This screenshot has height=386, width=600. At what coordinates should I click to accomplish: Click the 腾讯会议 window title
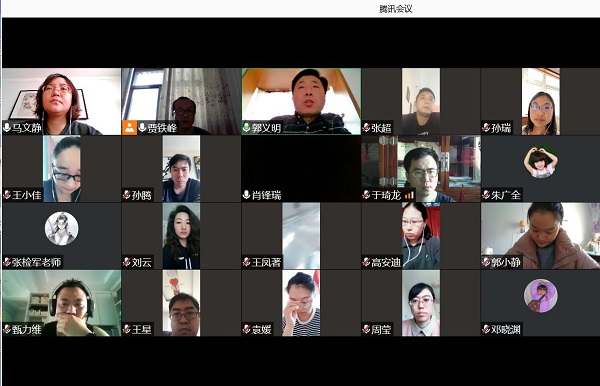(x=395, y=9)
